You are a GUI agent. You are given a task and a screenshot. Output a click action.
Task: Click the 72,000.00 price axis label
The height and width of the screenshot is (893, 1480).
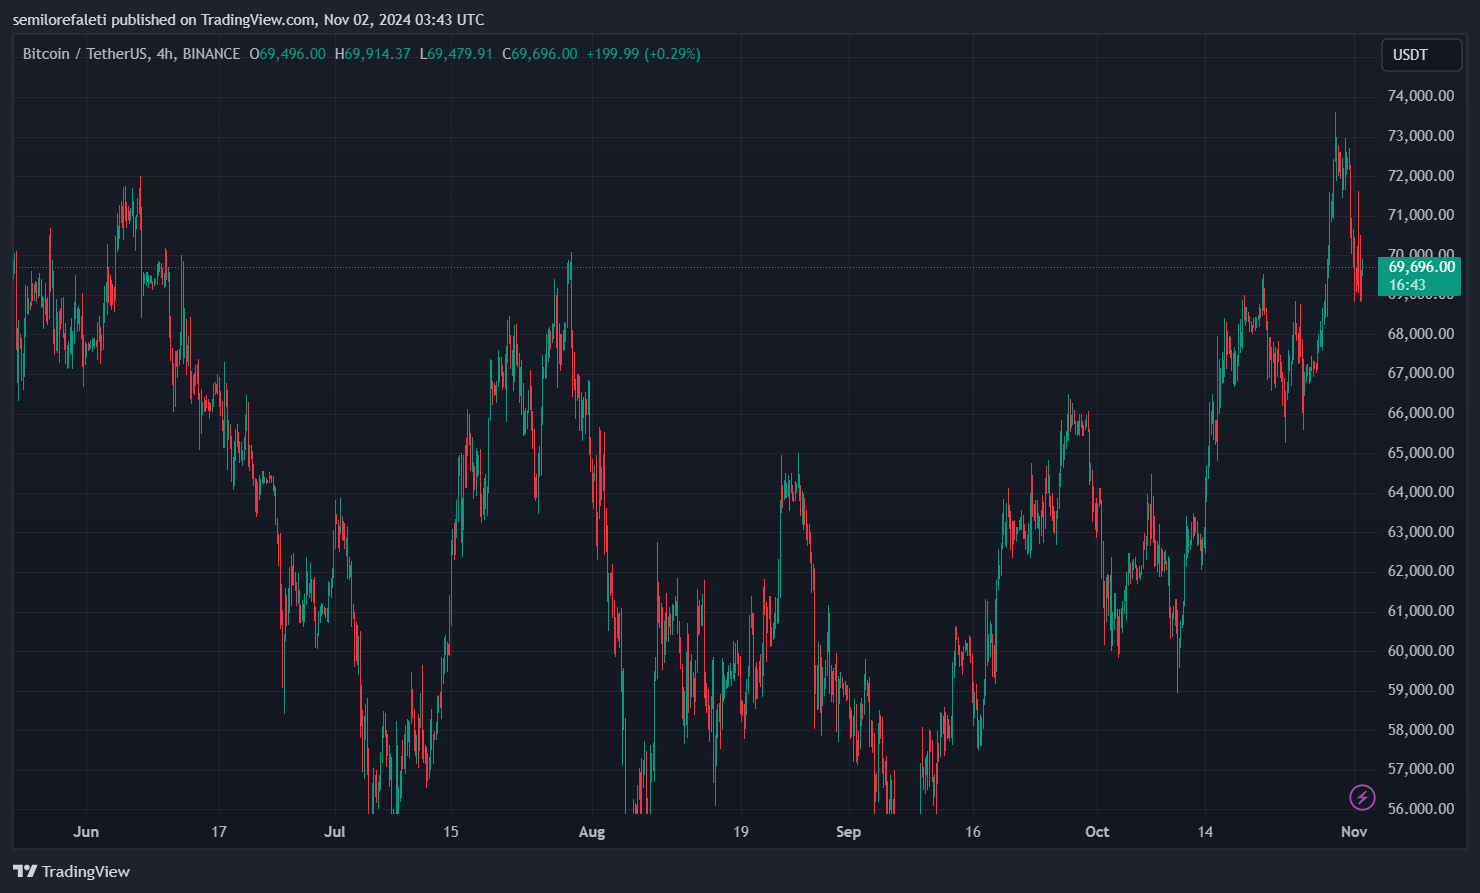click(1421, 176)
